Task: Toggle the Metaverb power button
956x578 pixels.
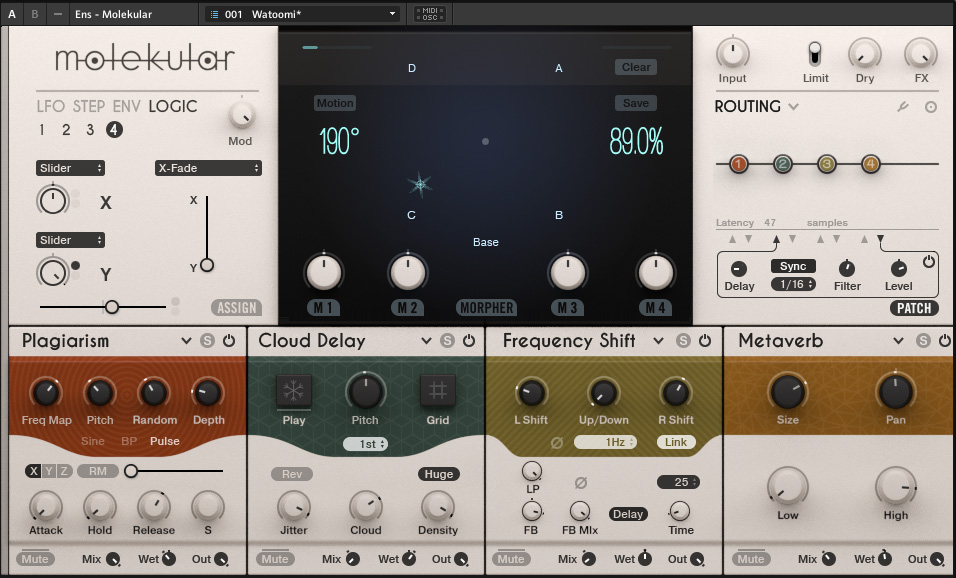Action: (x=944, y=341)
